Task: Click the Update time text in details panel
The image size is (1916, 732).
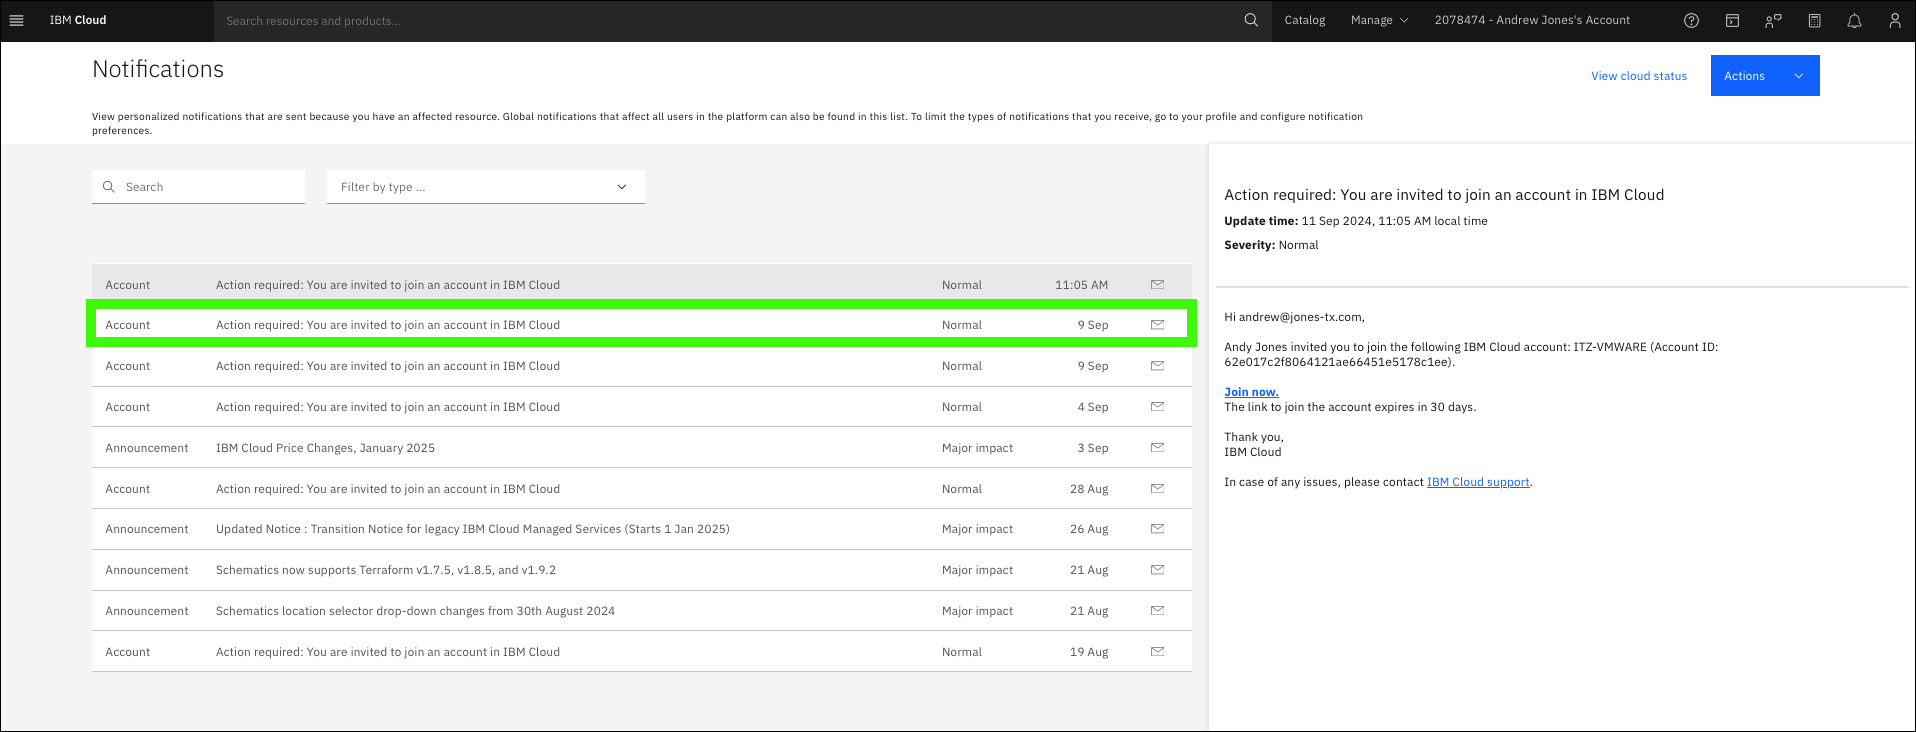Action: pos(1355,221)
